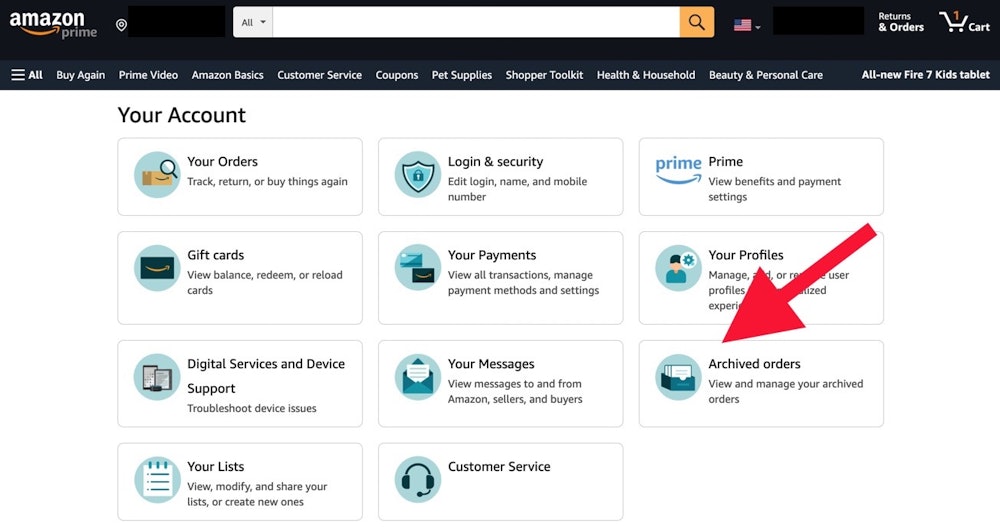Click the Digital Services devices icon

157,377
